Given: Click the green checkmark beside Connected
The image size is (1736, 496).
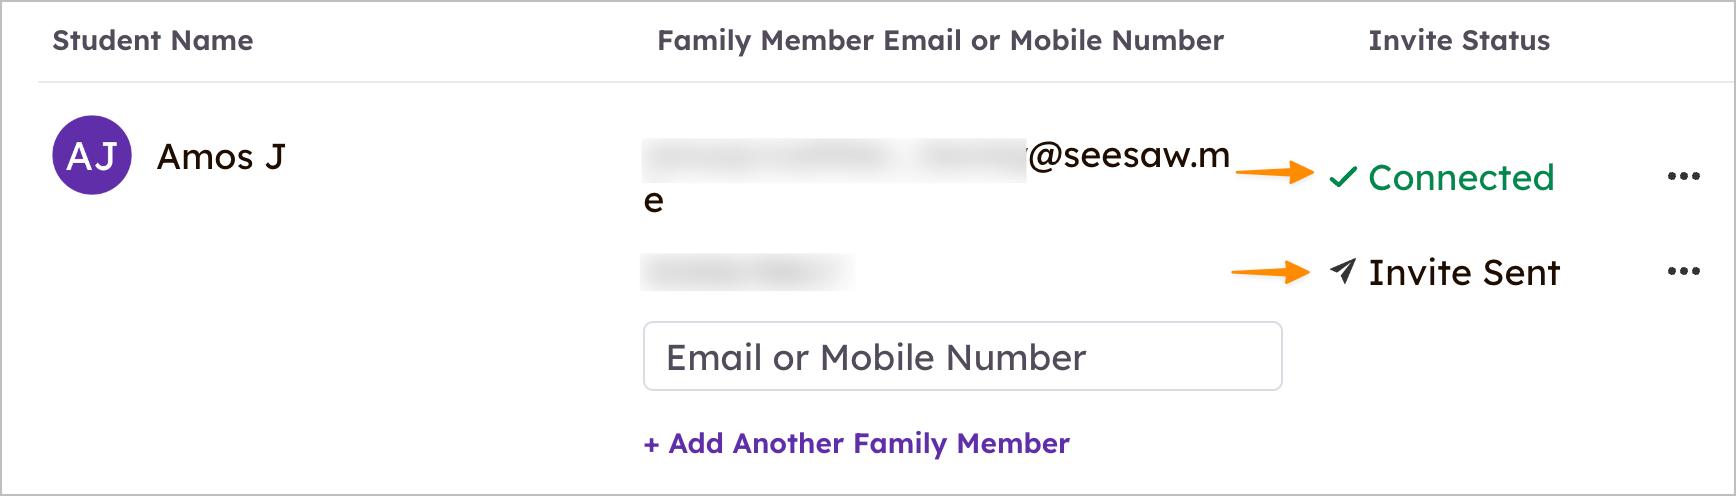Looking at the screenshot, I should (x=1343, y=178).
